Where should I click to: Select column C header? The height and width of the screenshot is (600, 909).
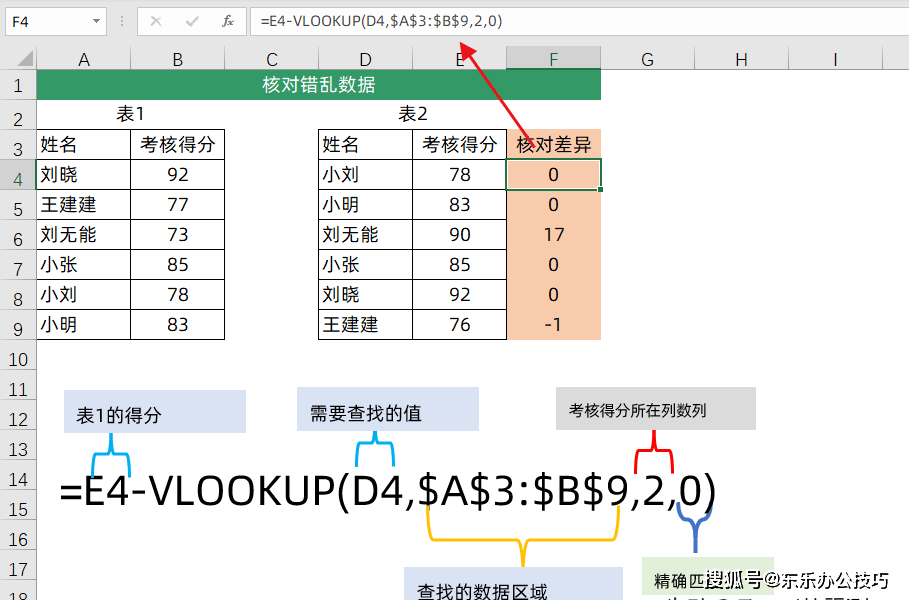[271, 59]
